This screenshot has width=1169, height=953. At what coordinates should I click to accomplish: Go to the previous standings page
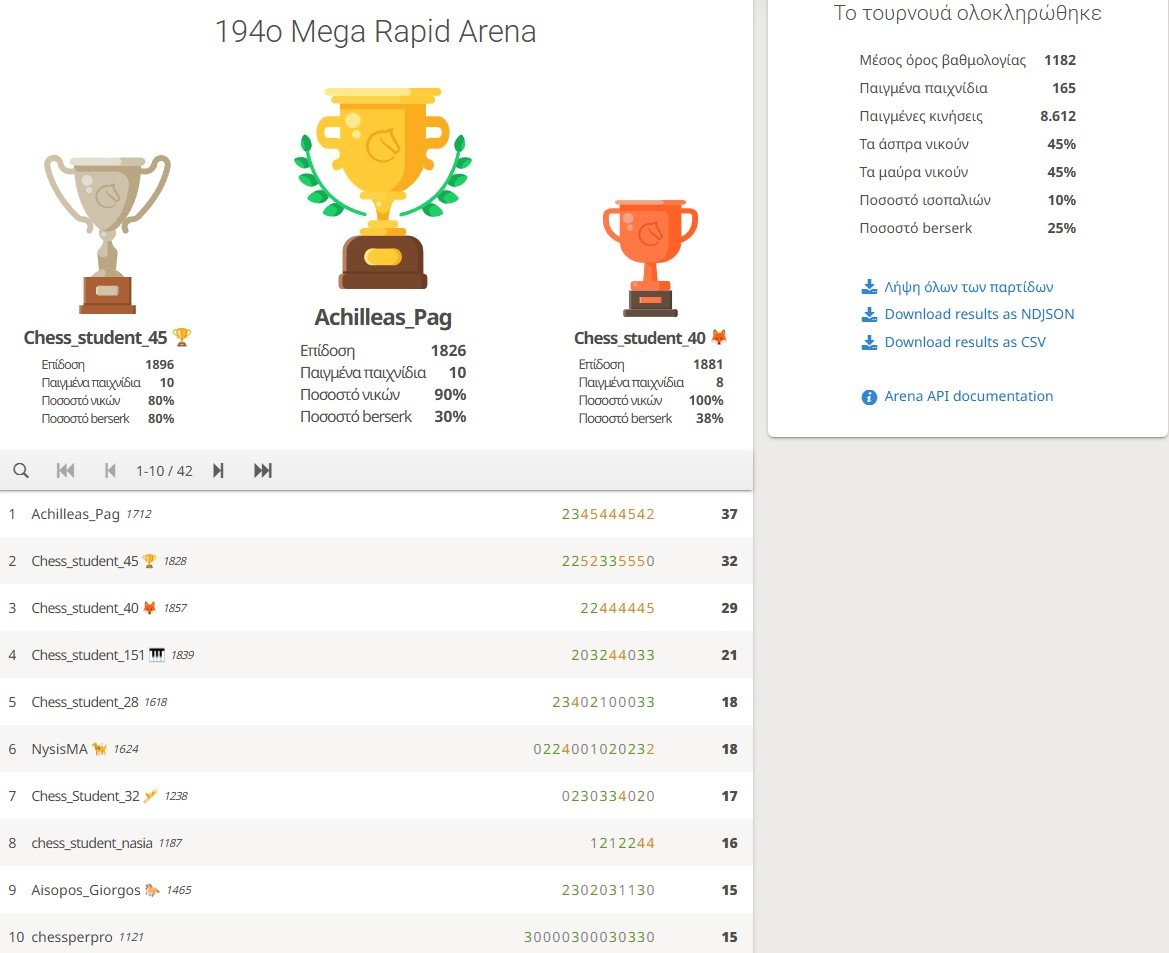pyautogui.click(x=110, y=470)
